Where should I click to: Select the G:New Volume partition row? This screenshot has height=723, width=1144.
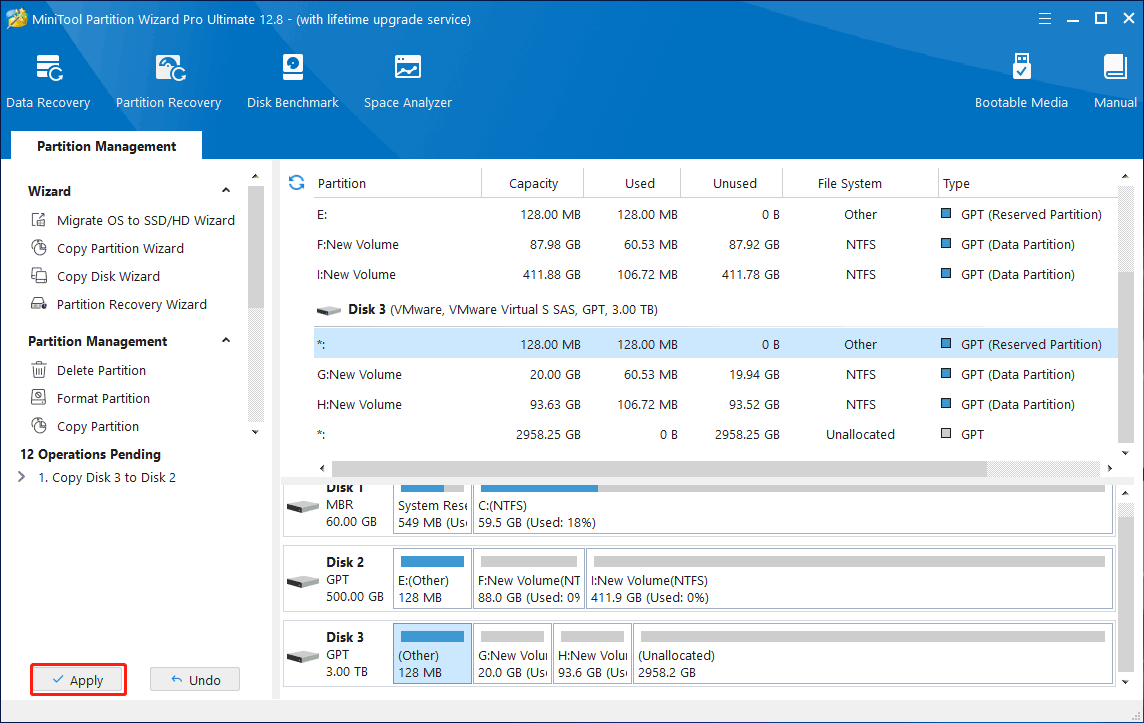pos(715,374)
